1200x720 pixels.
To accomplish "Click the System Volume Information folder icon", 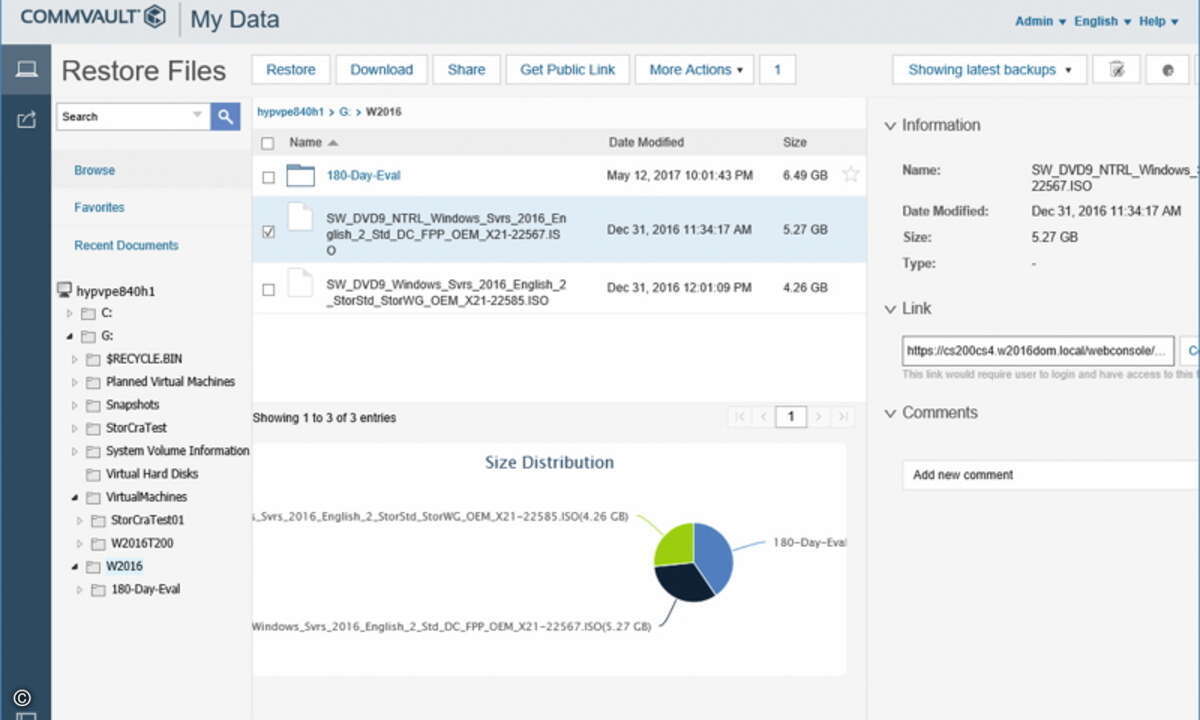I will 93,451.
